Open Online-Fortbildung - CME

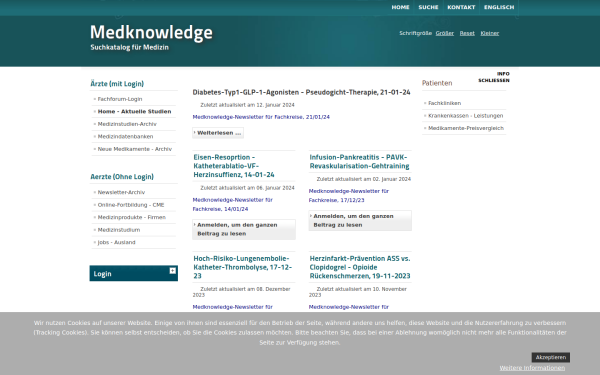point(131,205)
